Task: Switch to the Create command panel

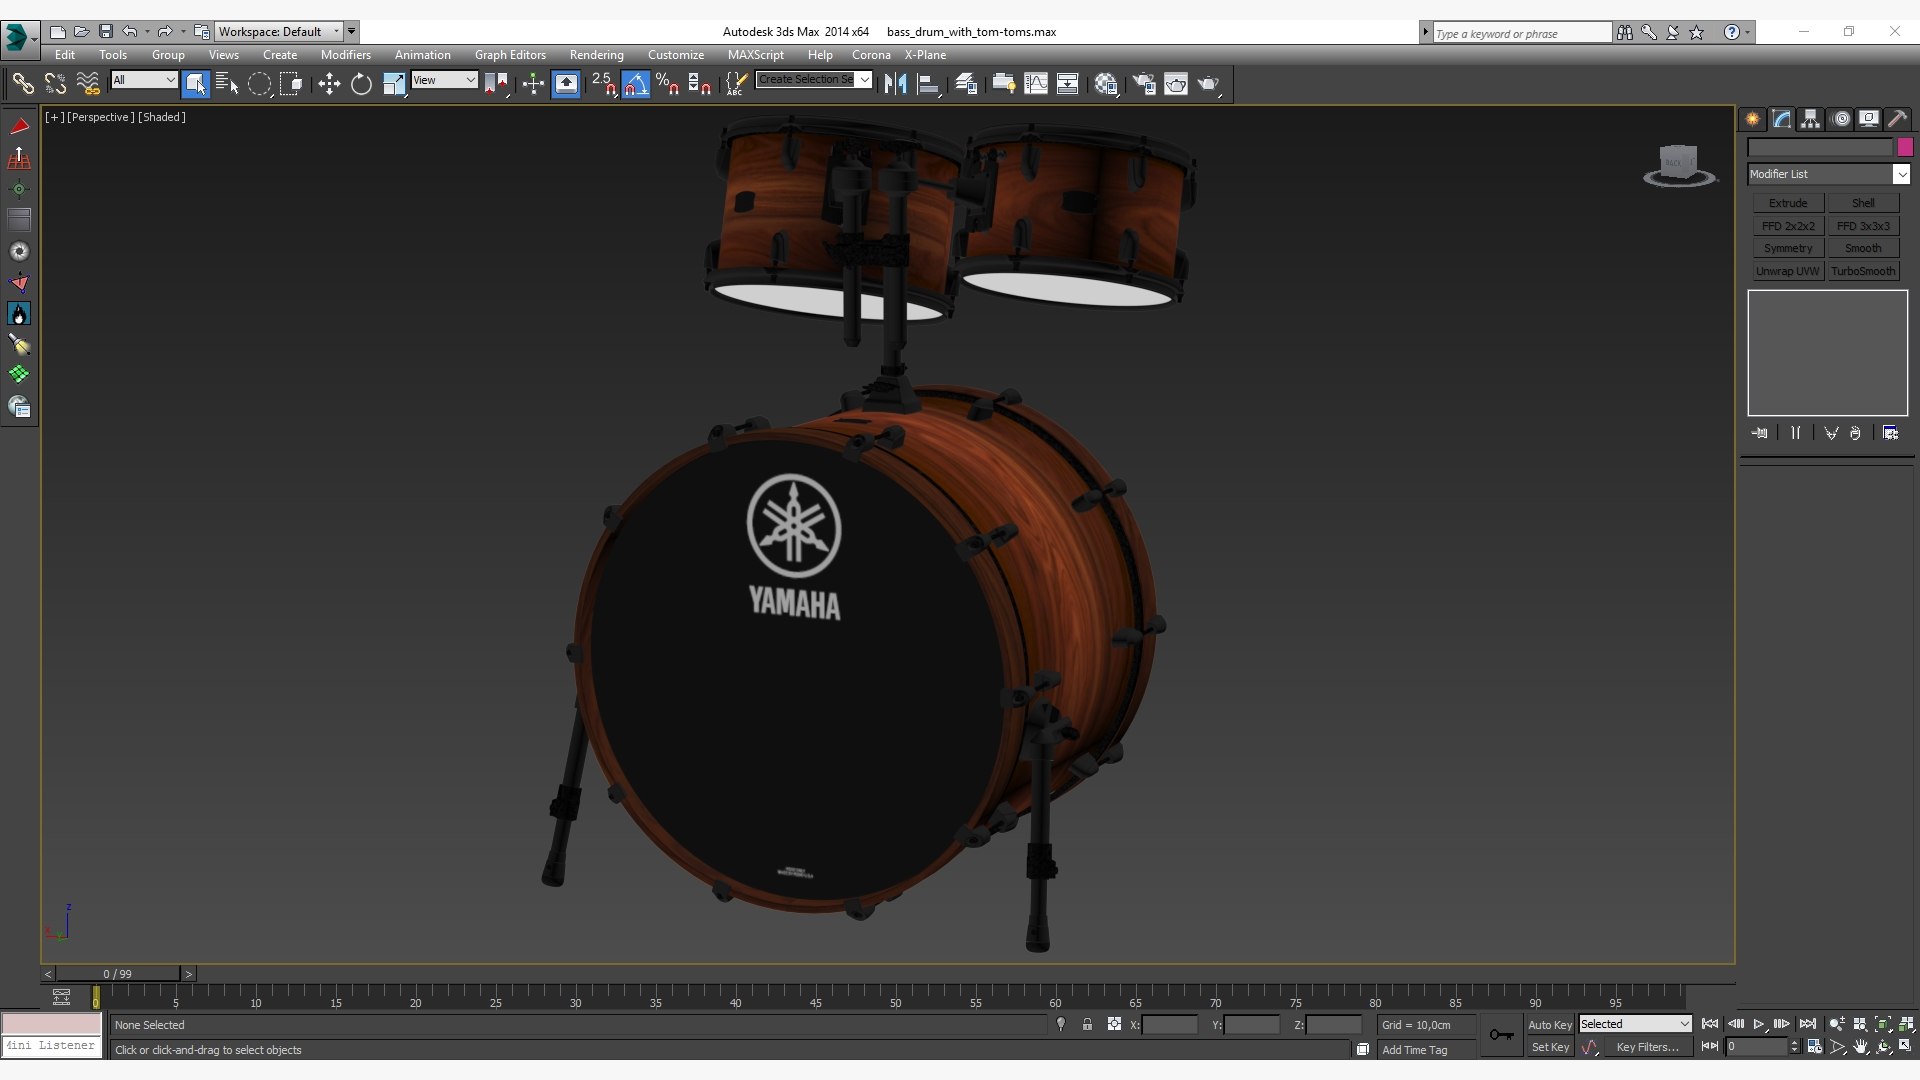Action: [1753, 119]
